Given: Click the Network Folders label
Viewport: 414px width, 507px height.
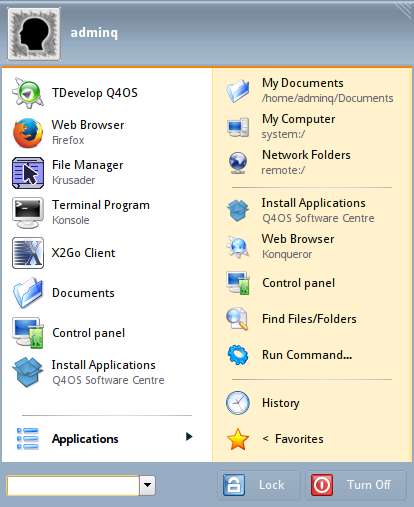Looking at the screenshot, I should pos(306,155).
